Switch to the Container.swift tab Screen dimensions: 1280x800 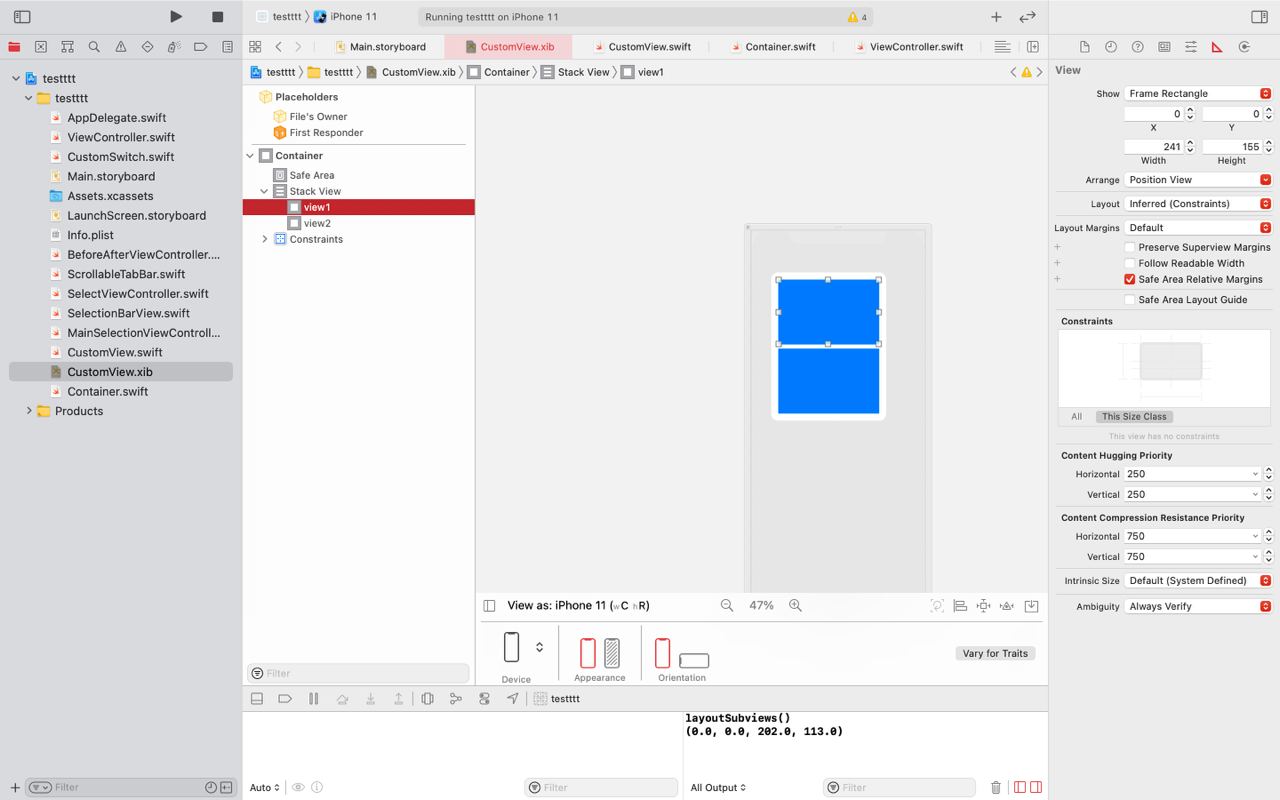pos(780,46)
